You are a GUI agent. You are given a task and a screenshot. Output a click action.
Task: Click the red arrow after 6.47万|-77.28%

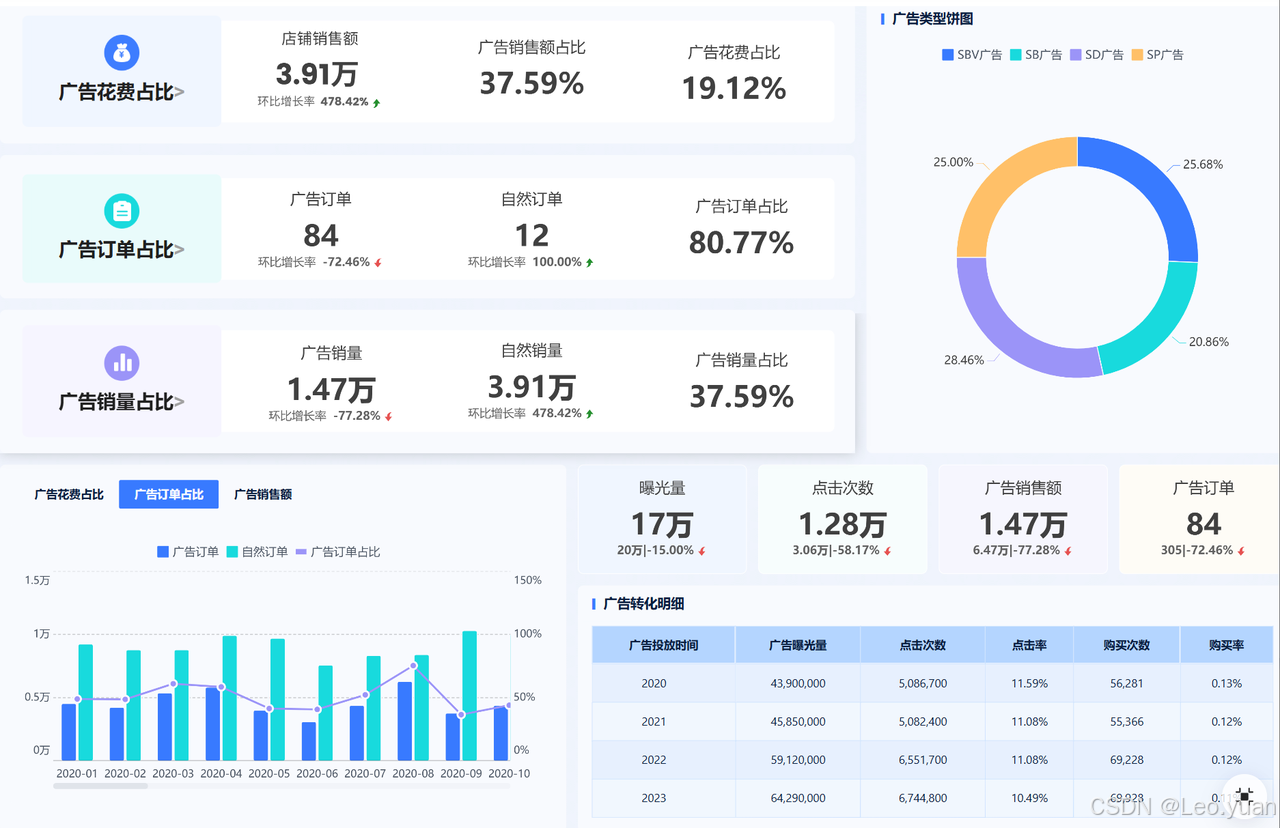click(x=1068, y=551)
